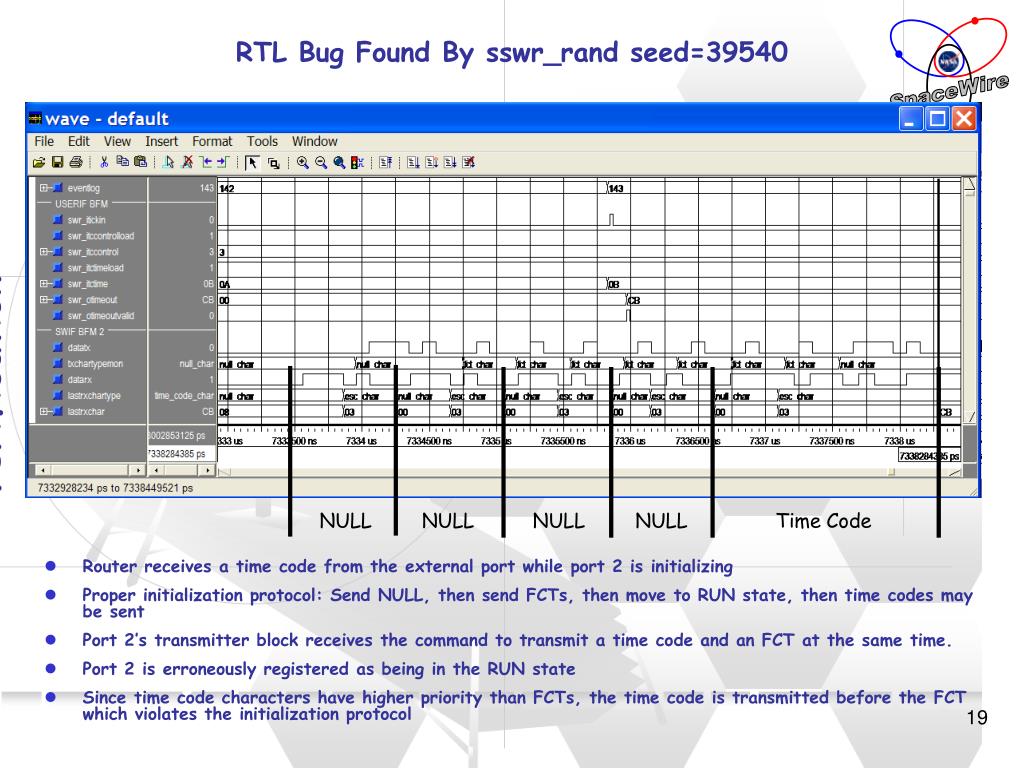Image resolution: width=1024 pixels, height=768 pixels.
Task: Close the wave window
Action: pyautogui.click(x=964, y=119)
